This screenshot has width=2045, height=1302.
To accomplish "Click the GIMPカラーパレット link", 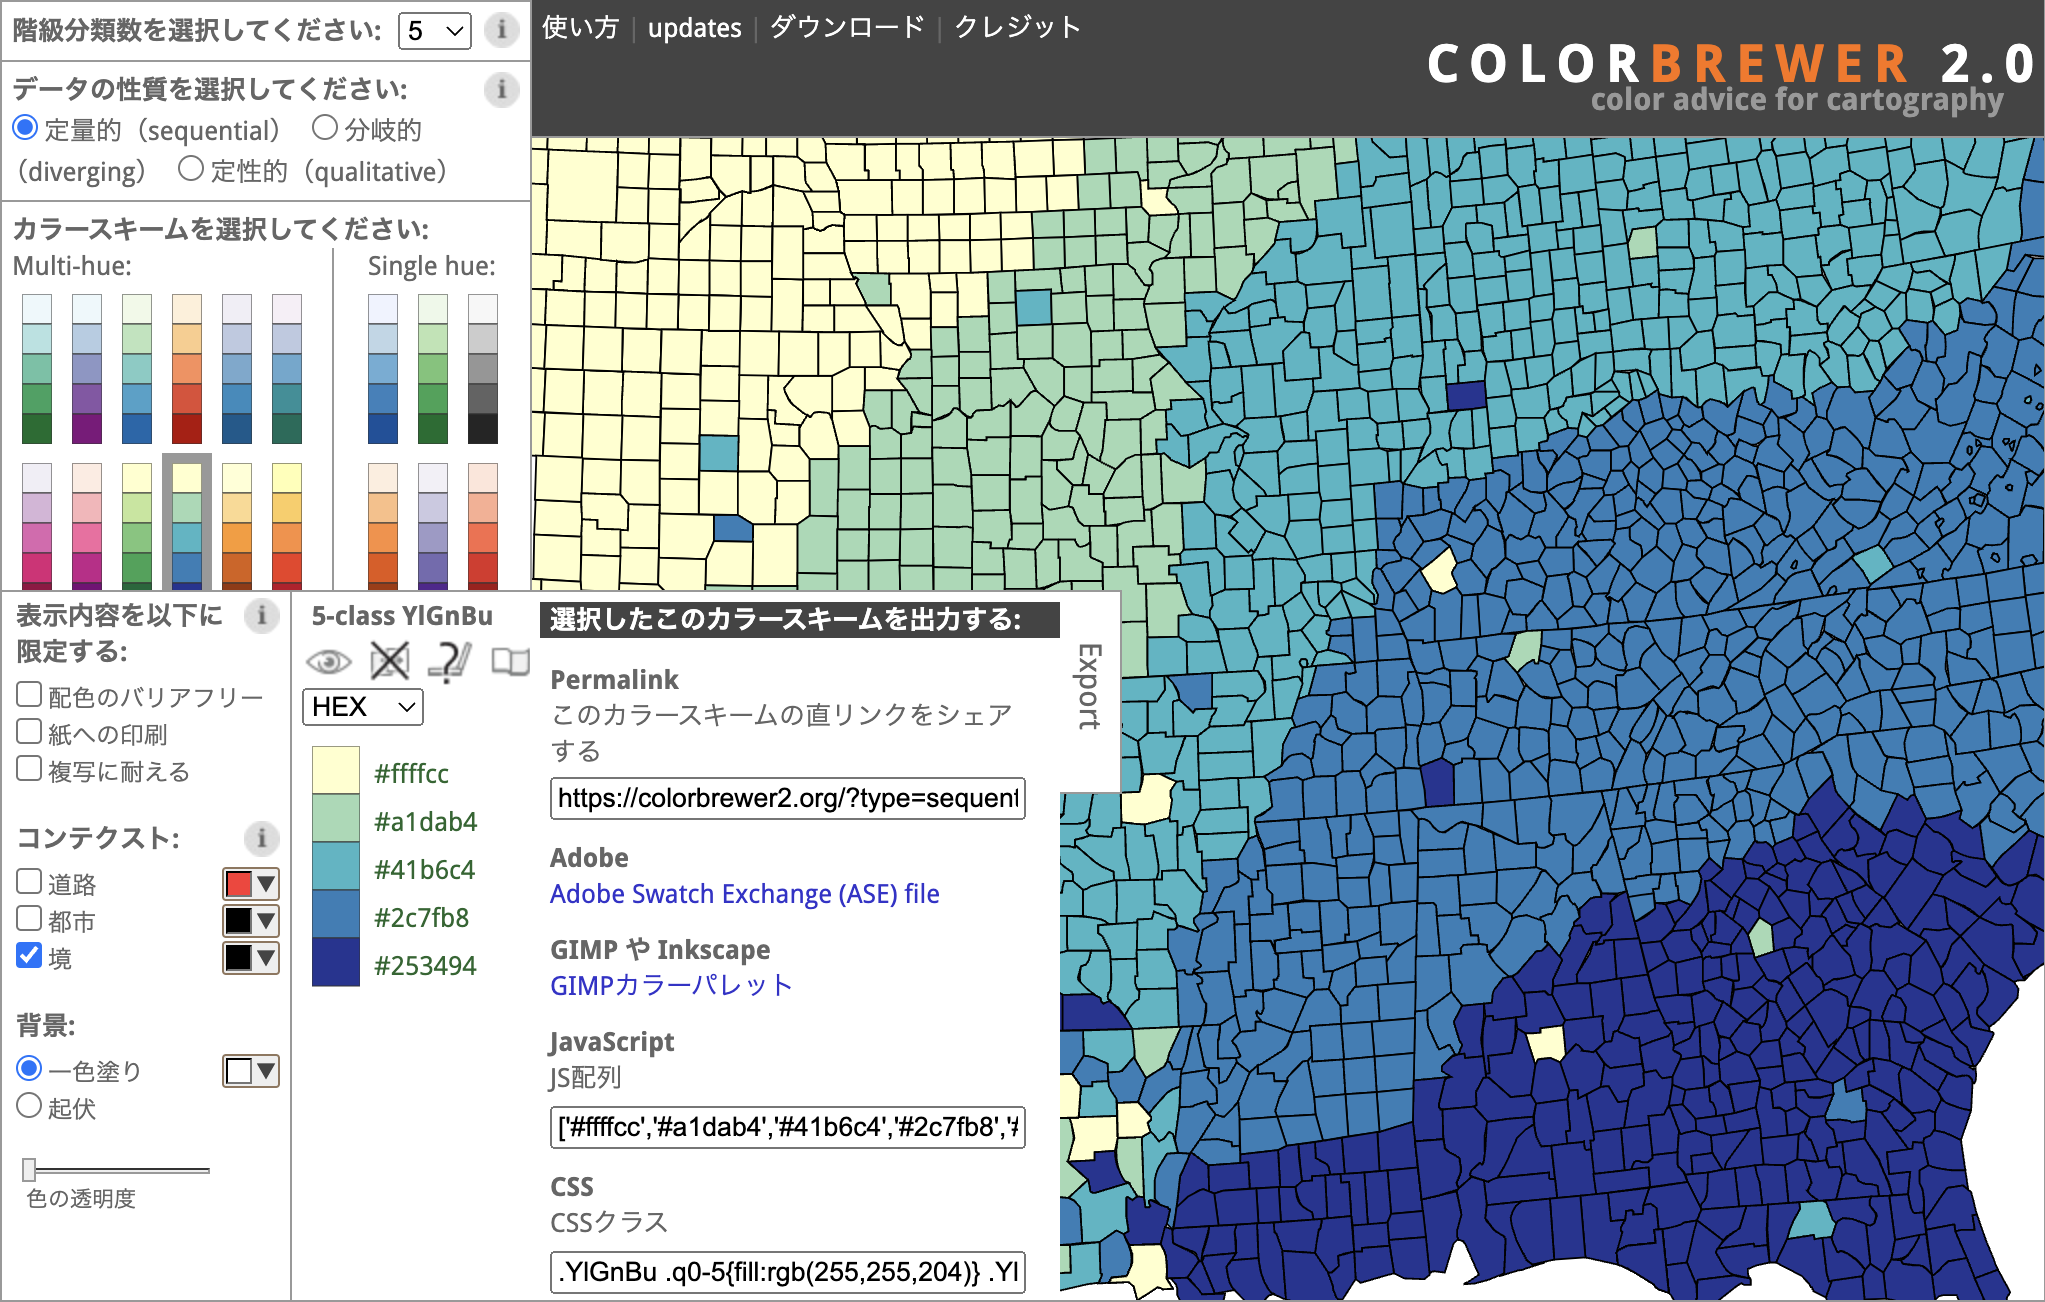I will tap(671, 986).
